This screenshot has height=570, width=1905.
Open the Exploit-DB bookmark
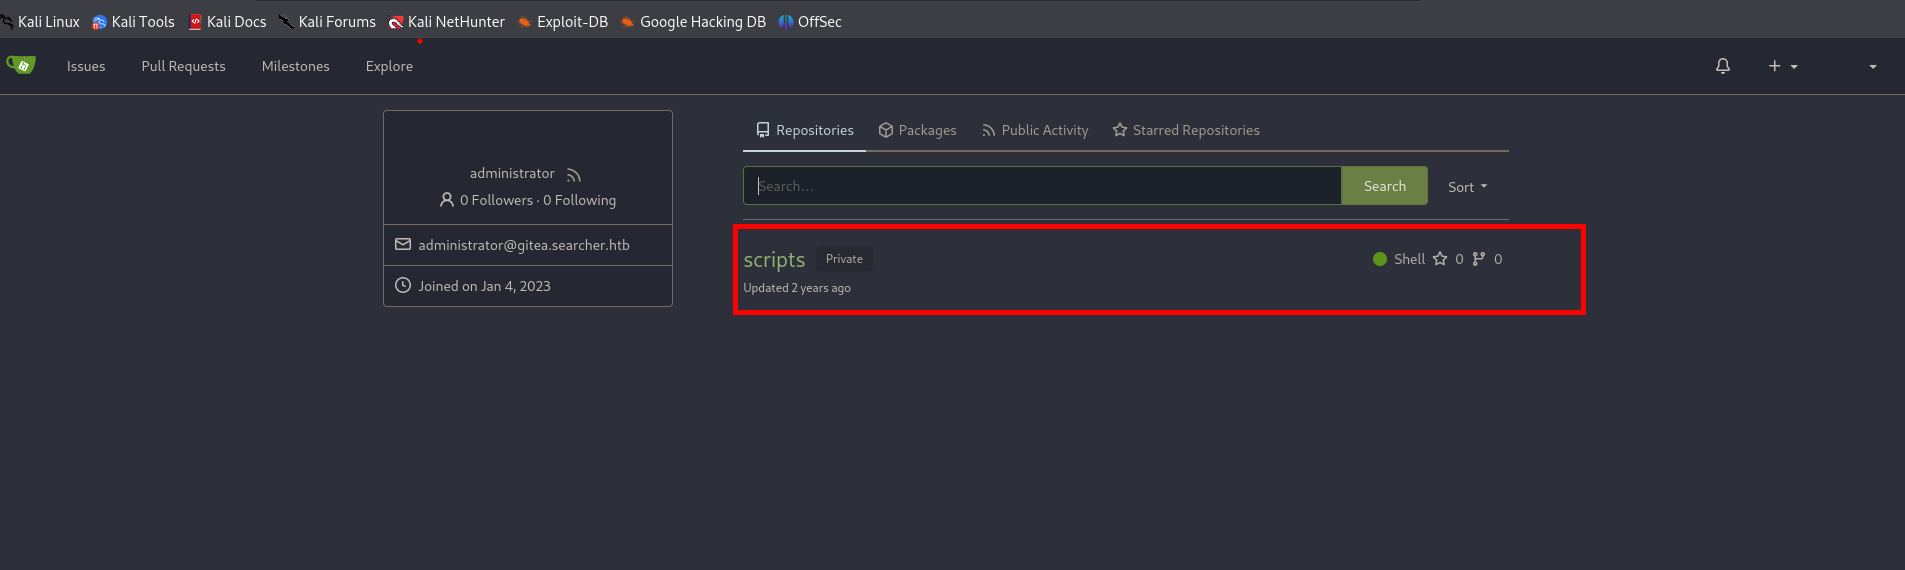coord(562,22)
